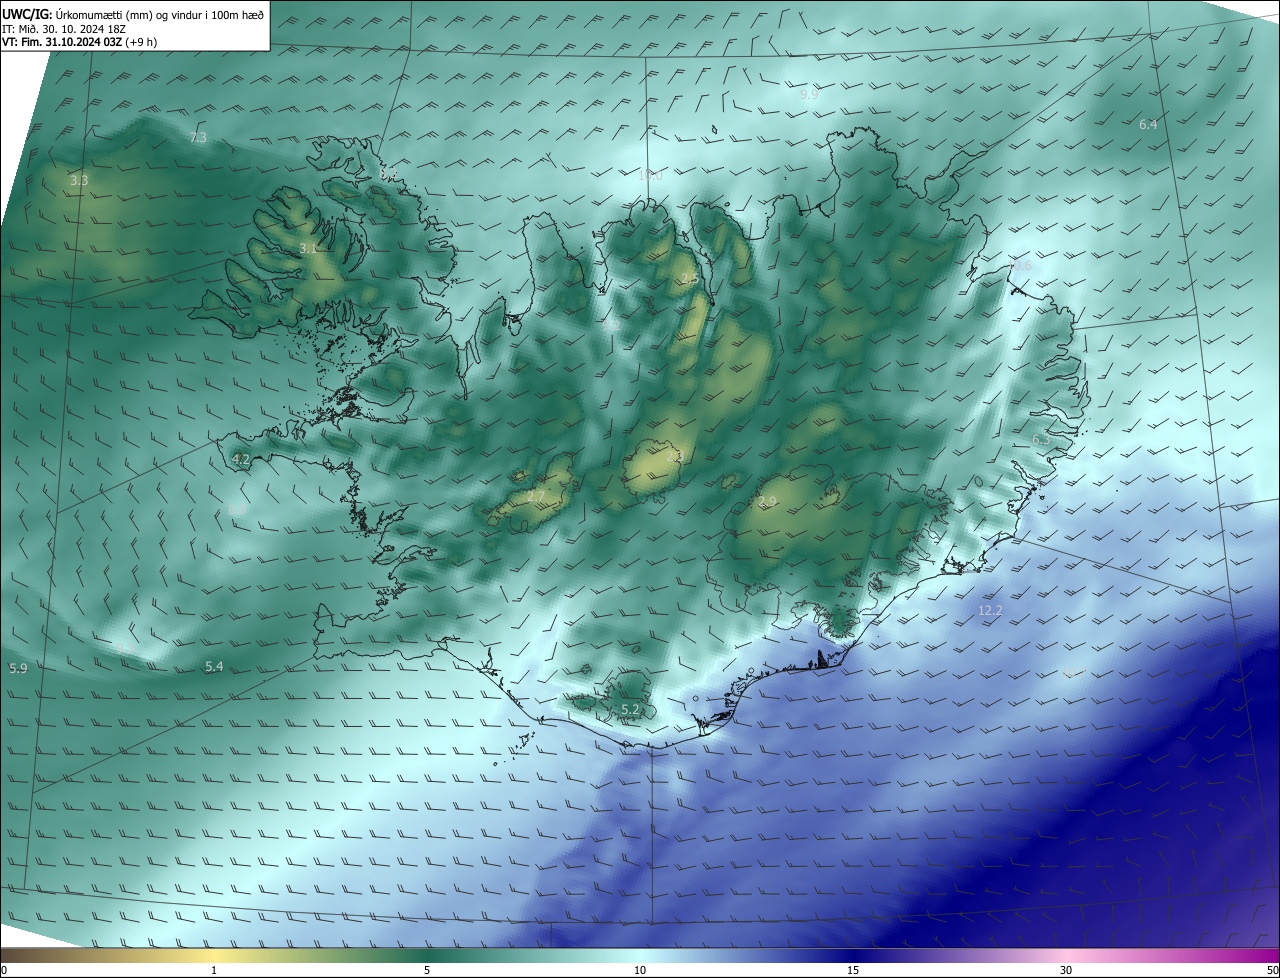Click the map value label 5.9
Image resolution: width=1280 pixels, height=978 pixels.
pos(18,668)
